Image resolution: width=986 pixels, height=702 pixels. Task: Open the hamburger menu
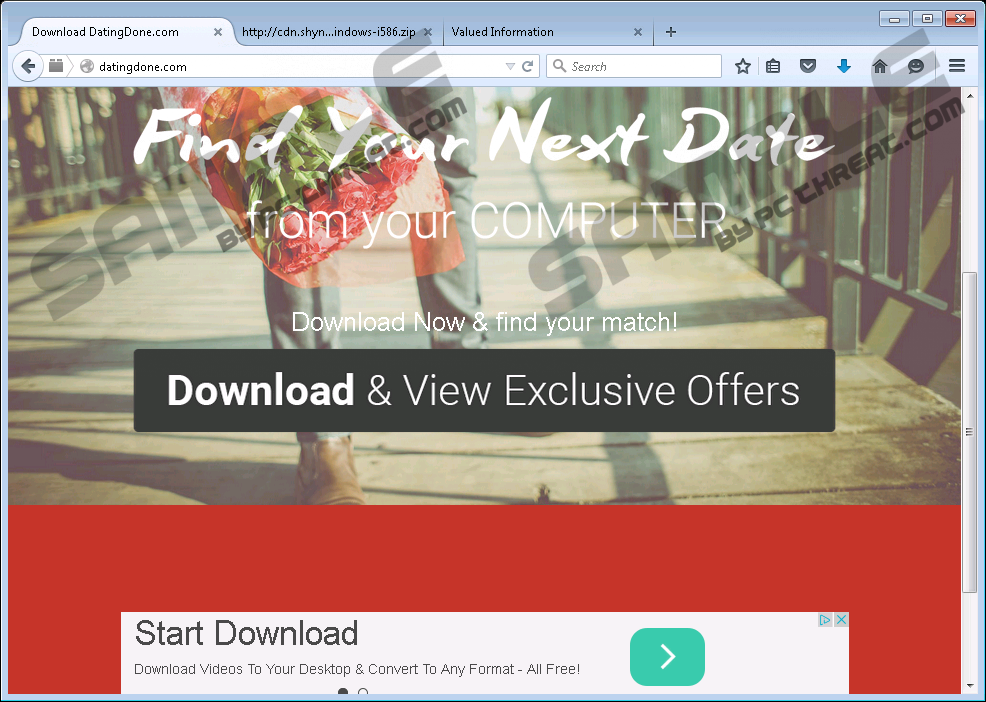coord(957,67)
